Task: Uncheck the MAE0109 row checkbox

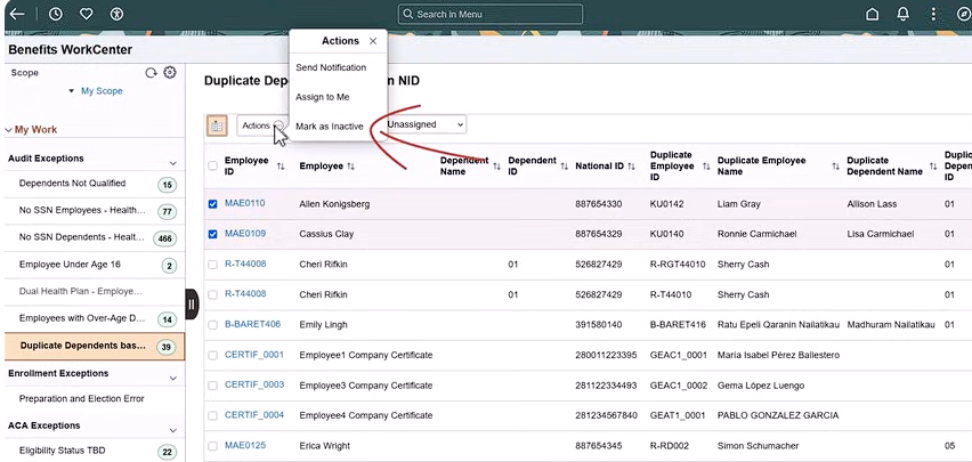Action: [213, 234]
